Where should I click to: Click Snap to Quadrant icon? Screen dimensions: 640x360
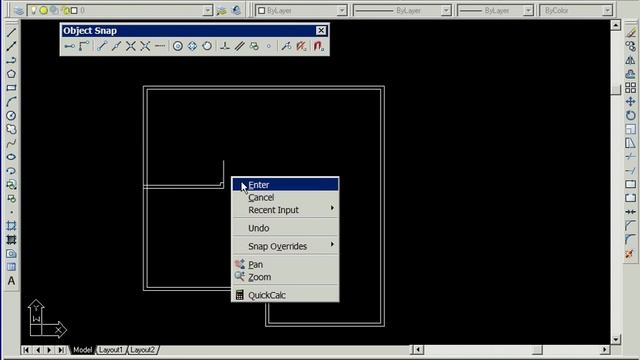pos(192,46)
